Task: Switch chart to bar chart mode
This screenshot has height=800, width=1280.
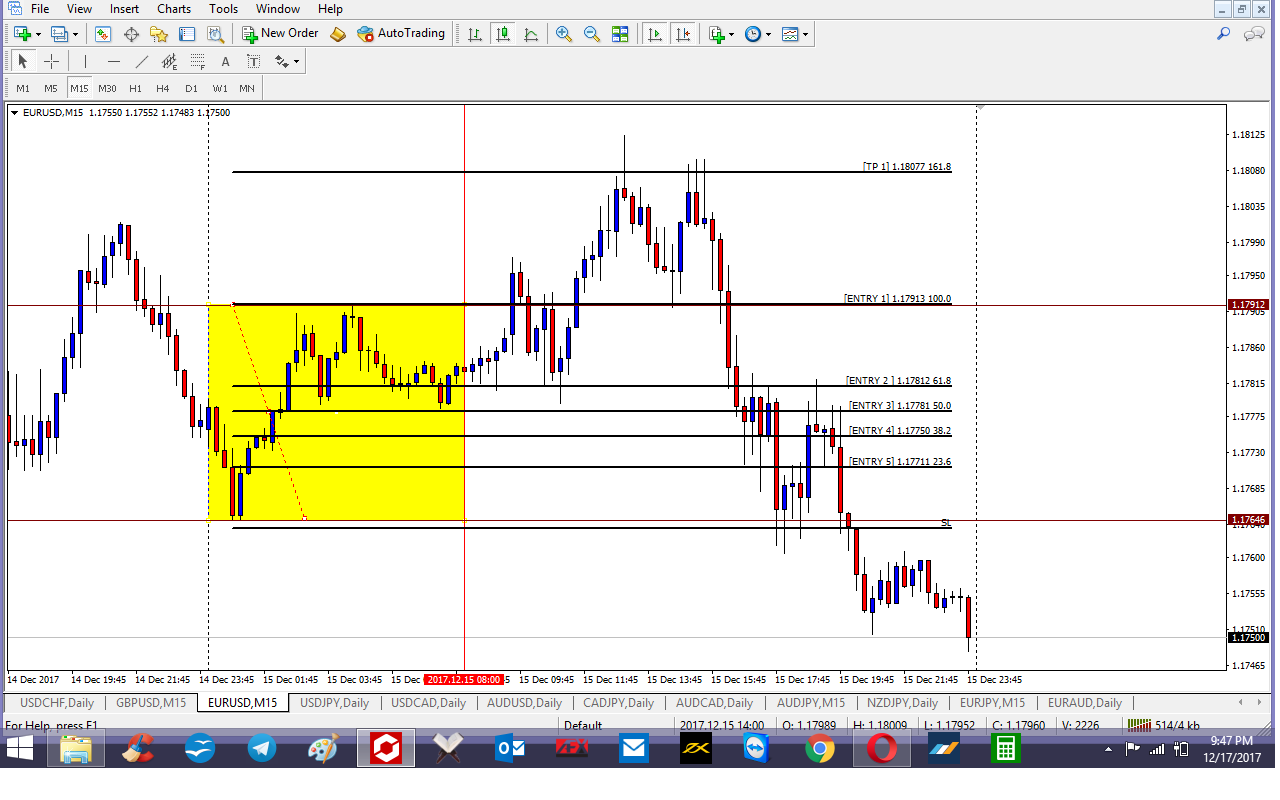Action: click(x=475, y=34)
